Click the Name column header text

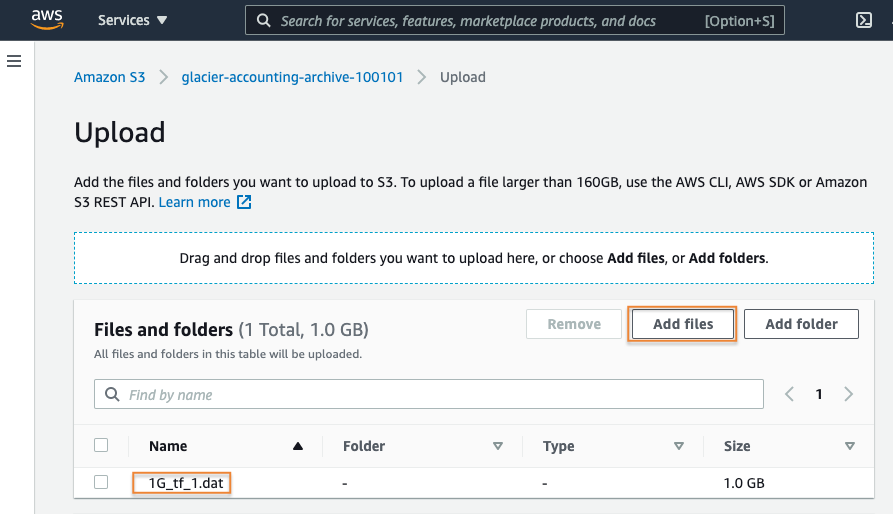[x=168, y=446]
